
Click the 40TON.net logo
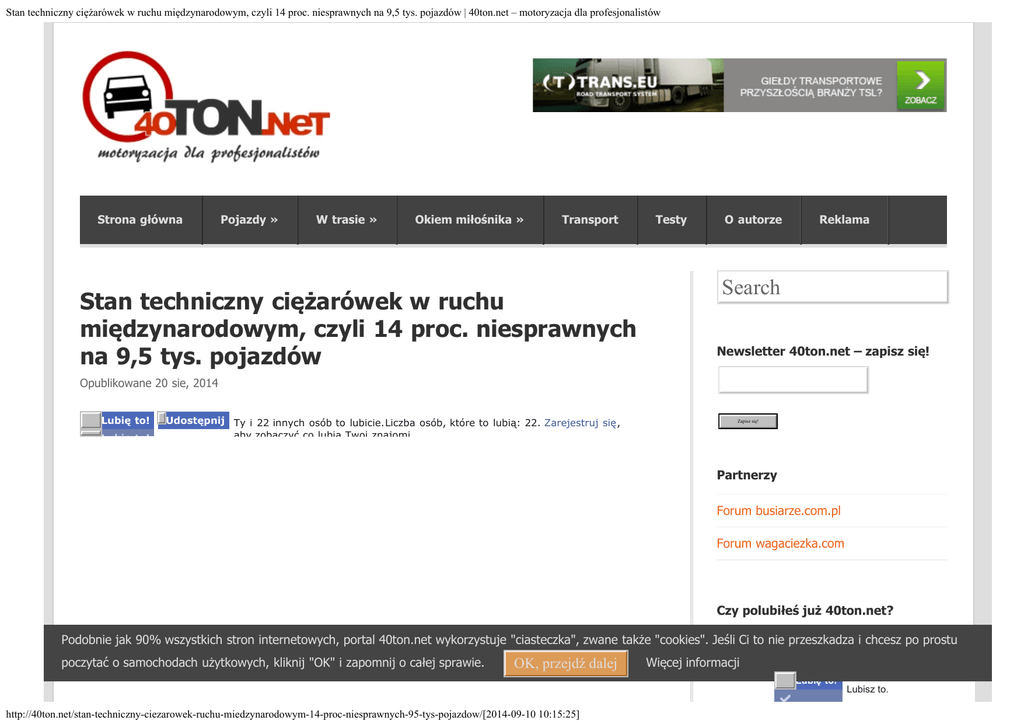[x=205, y=107]
